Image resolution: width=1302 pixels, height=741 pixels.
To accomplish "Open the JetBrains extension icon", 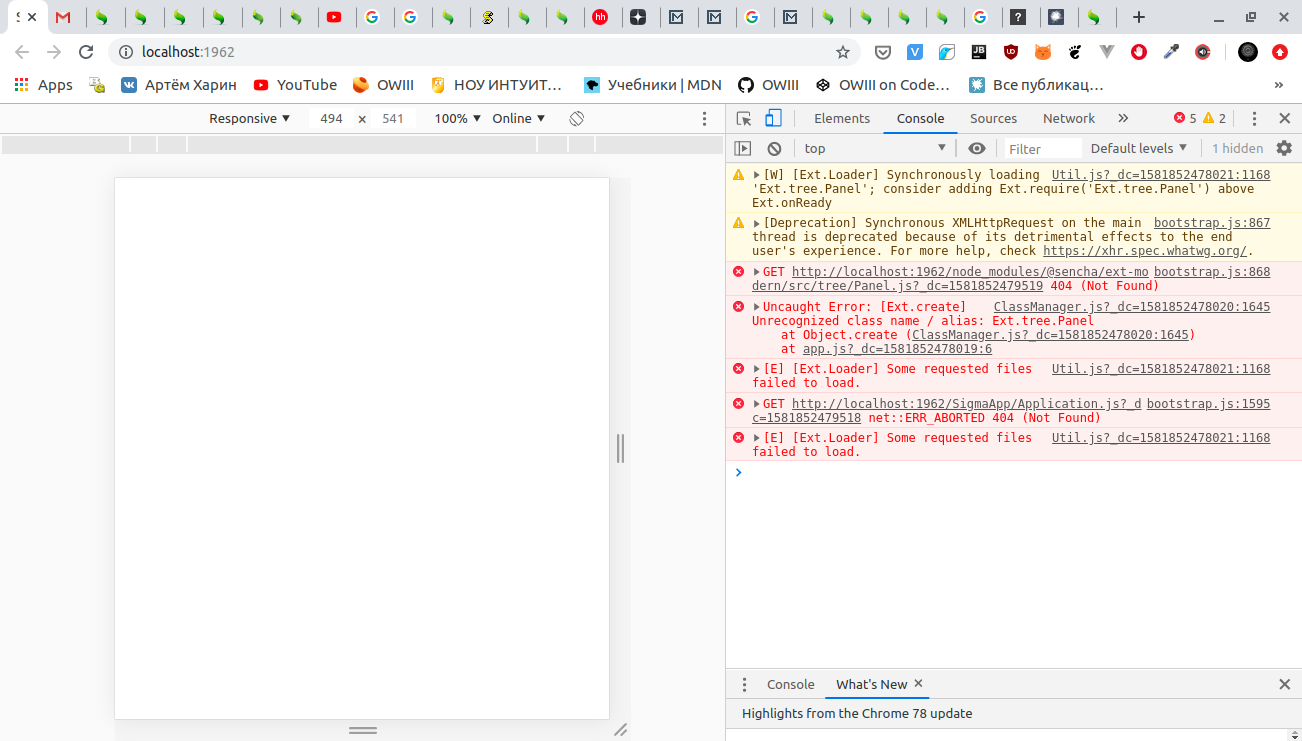I will [x=979, y=52].
